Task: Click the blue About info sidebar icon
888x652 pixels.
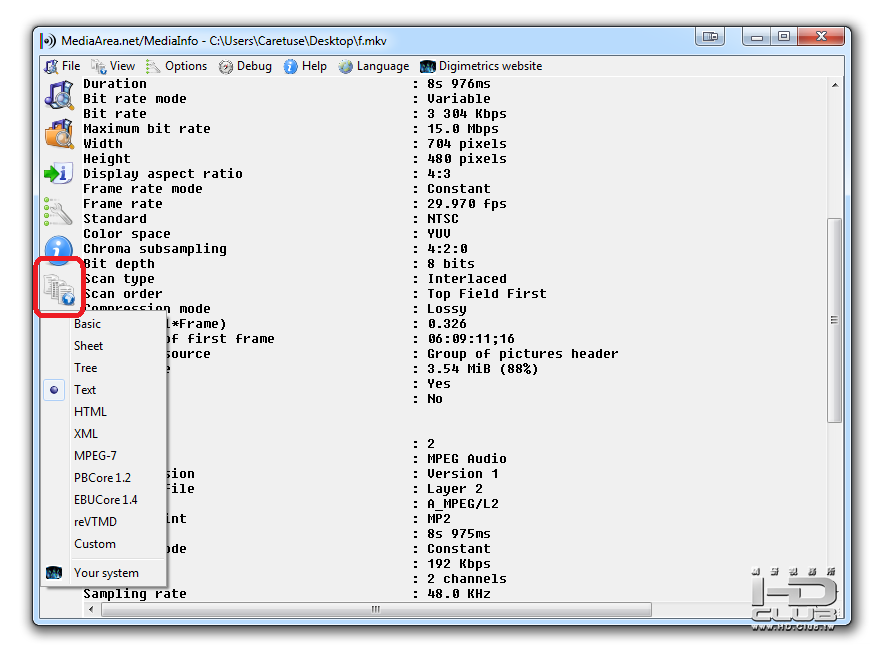Action: tap(58, 248)
